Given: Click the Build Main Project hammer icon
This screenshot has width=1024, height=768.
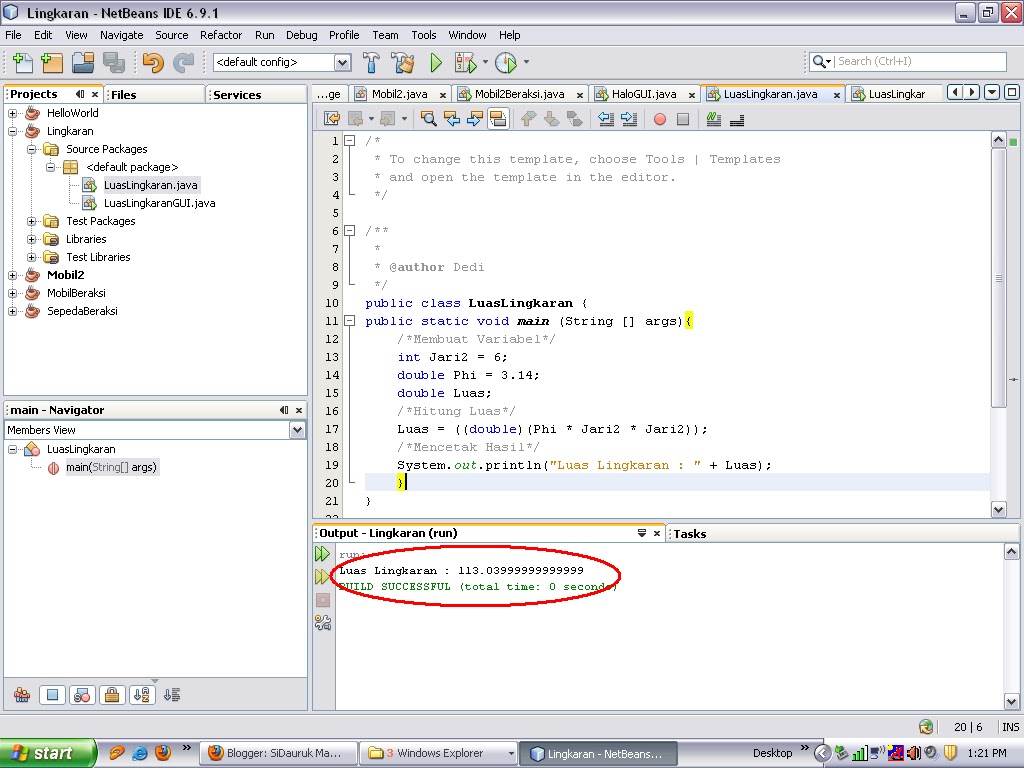Looking at the screenshot, I should point(371,63).
